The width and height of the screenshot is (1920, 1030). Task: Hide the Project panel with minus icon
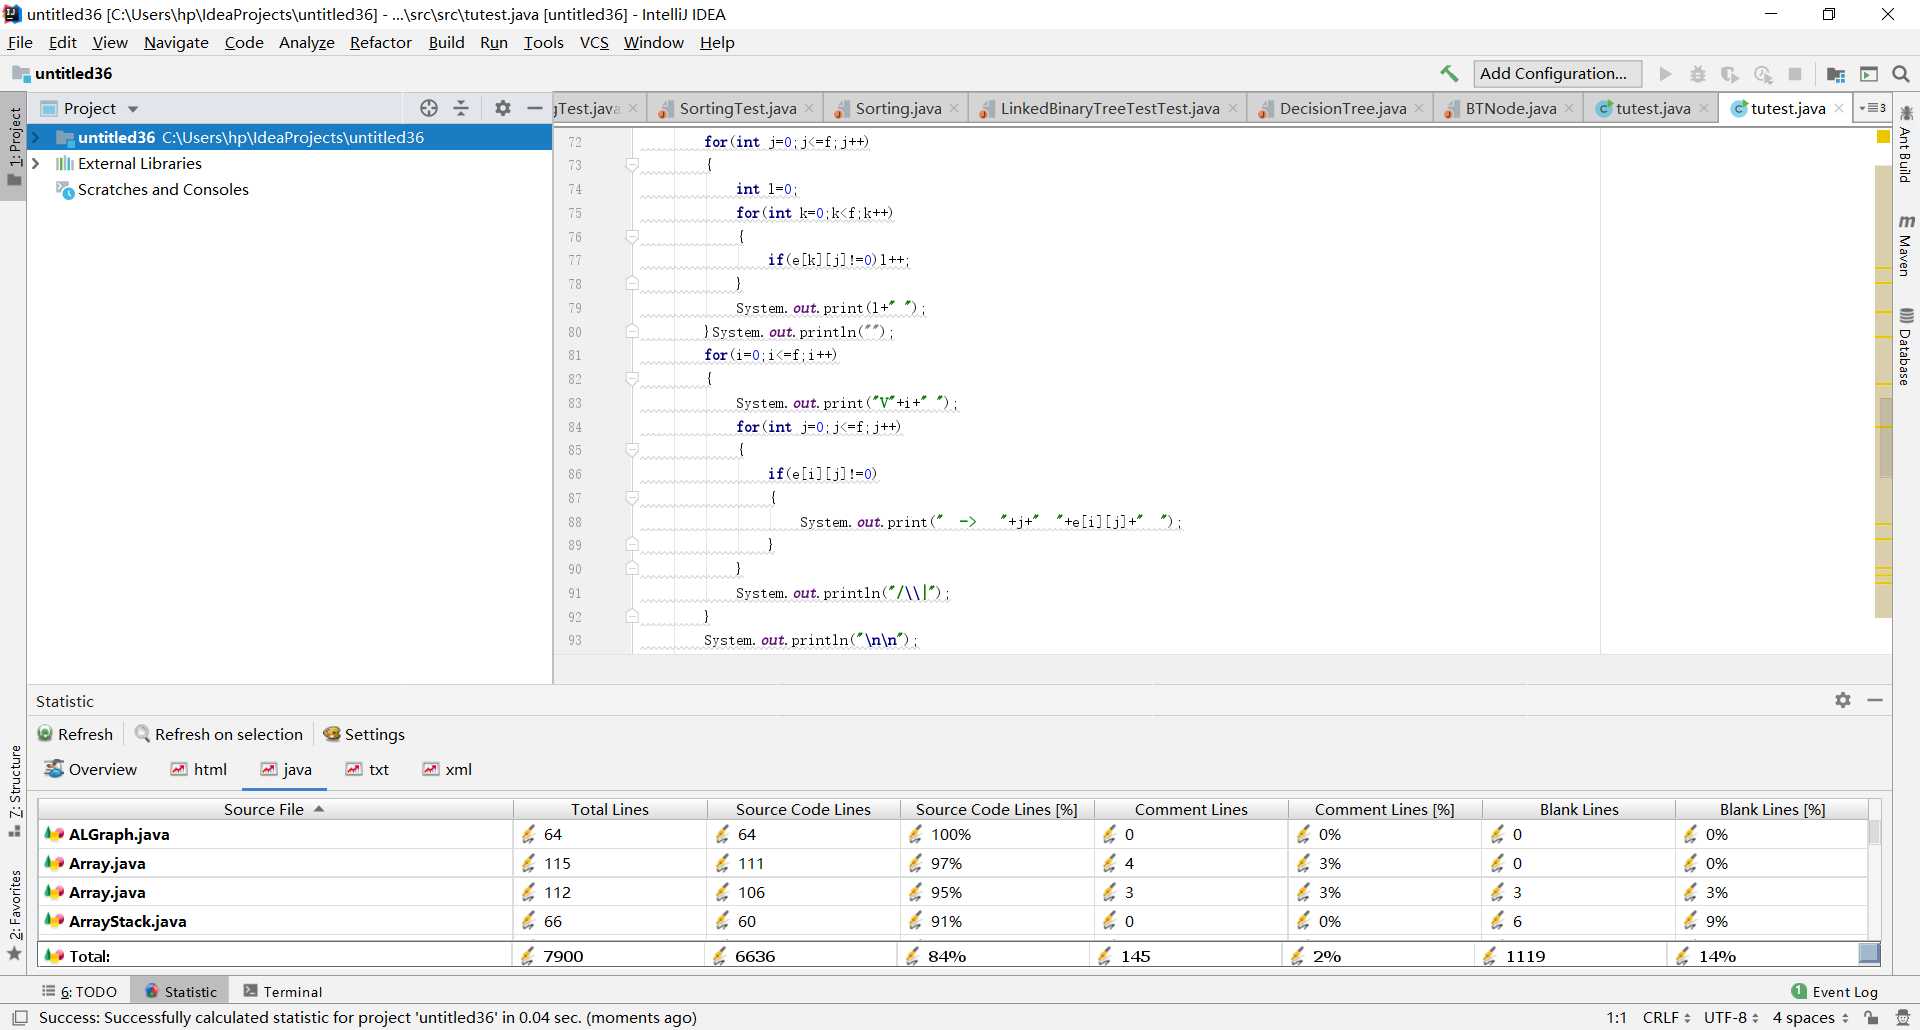(x=535, y=108)
